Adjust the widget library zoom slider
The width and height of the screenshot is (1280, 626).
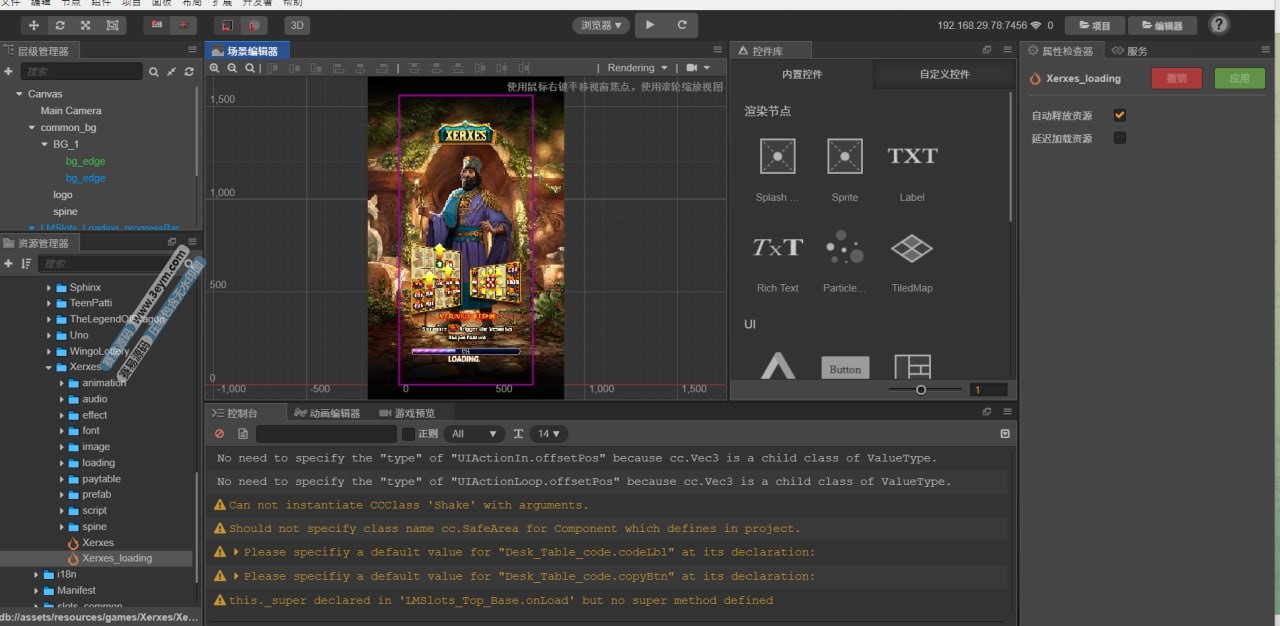coord(921,390)
